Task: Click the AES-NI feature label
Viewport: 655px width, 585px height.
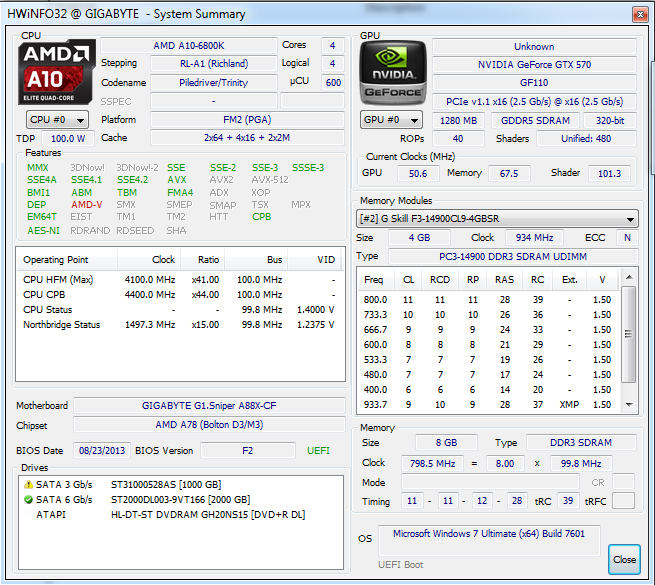Action: pos(43,231)
